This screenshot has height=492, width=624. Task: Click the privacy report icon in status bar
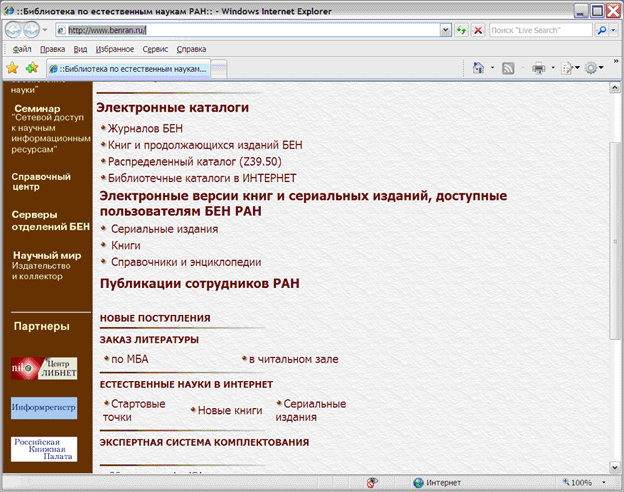(x=372, y=482)
